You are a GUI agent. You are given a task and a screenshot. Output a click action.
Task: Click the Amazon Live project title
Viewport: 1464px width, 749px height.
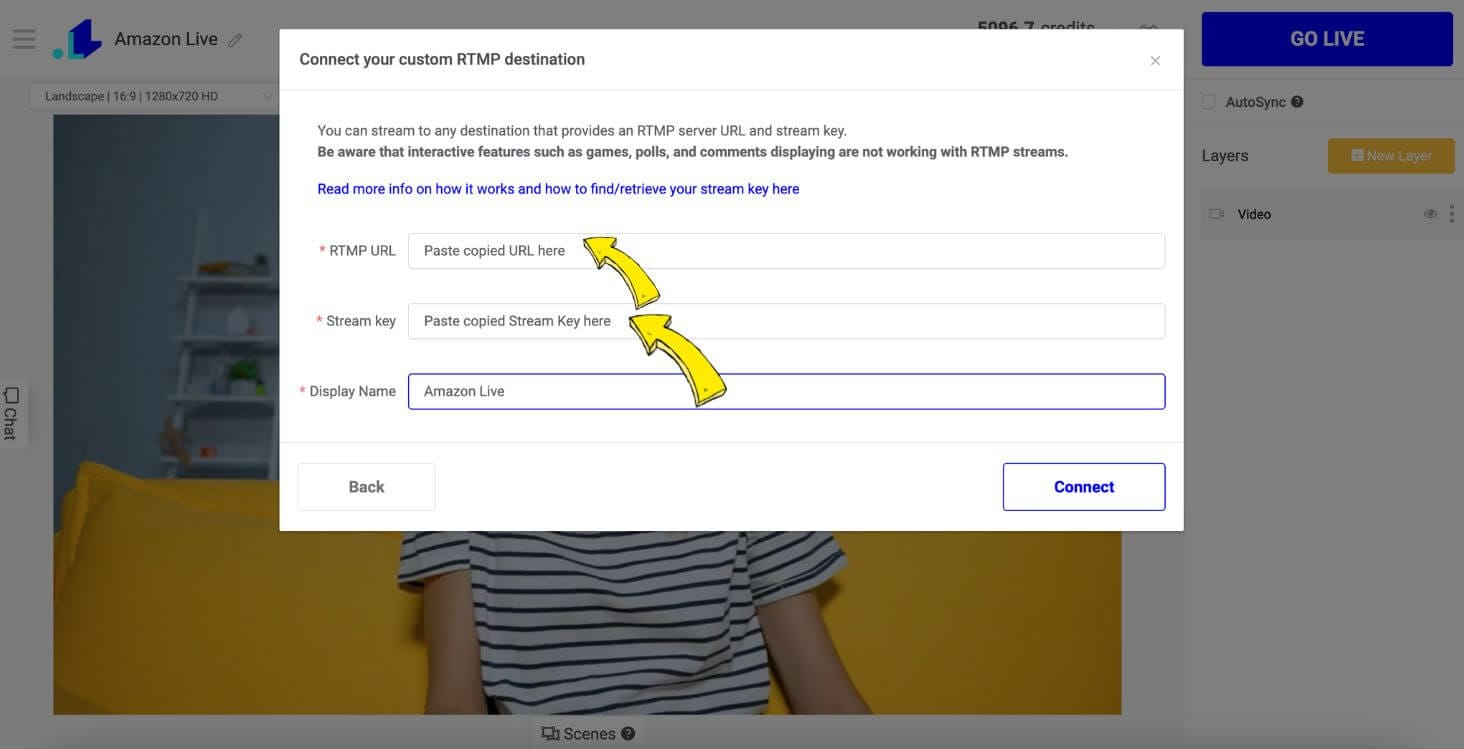[166, 39]
